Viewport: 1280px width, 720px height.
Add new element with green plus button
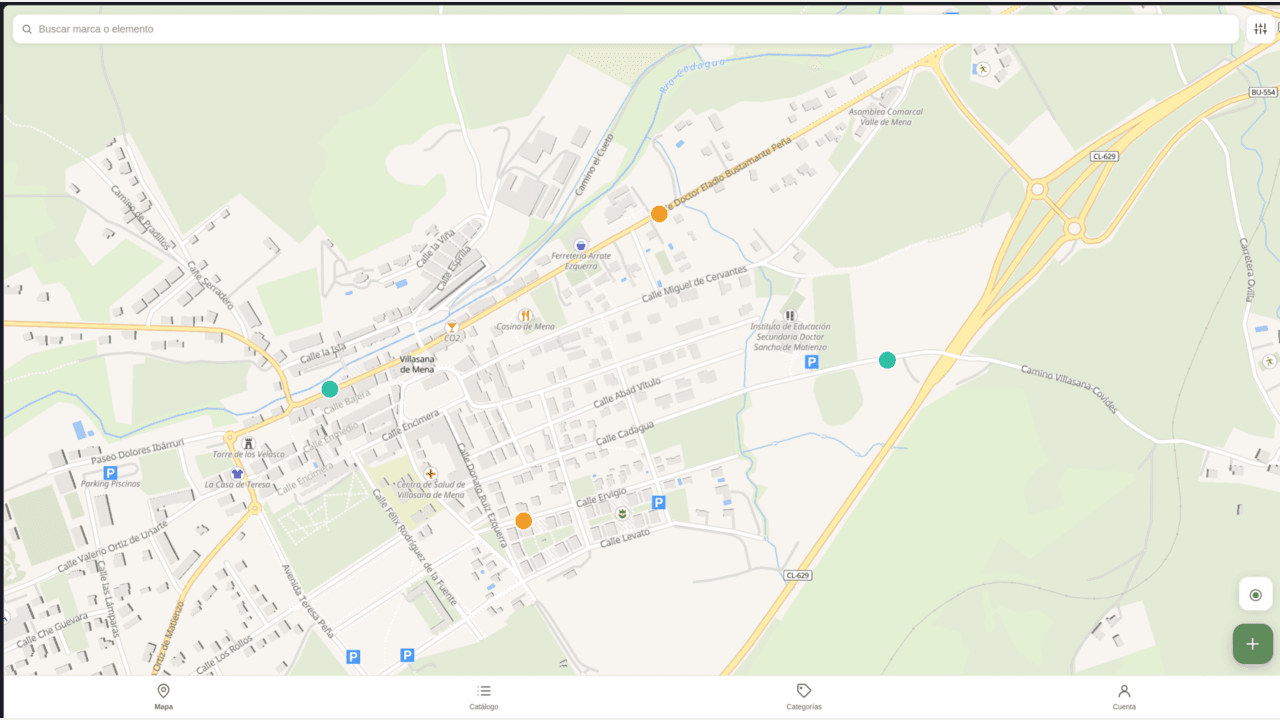(x=1252, y=644)
